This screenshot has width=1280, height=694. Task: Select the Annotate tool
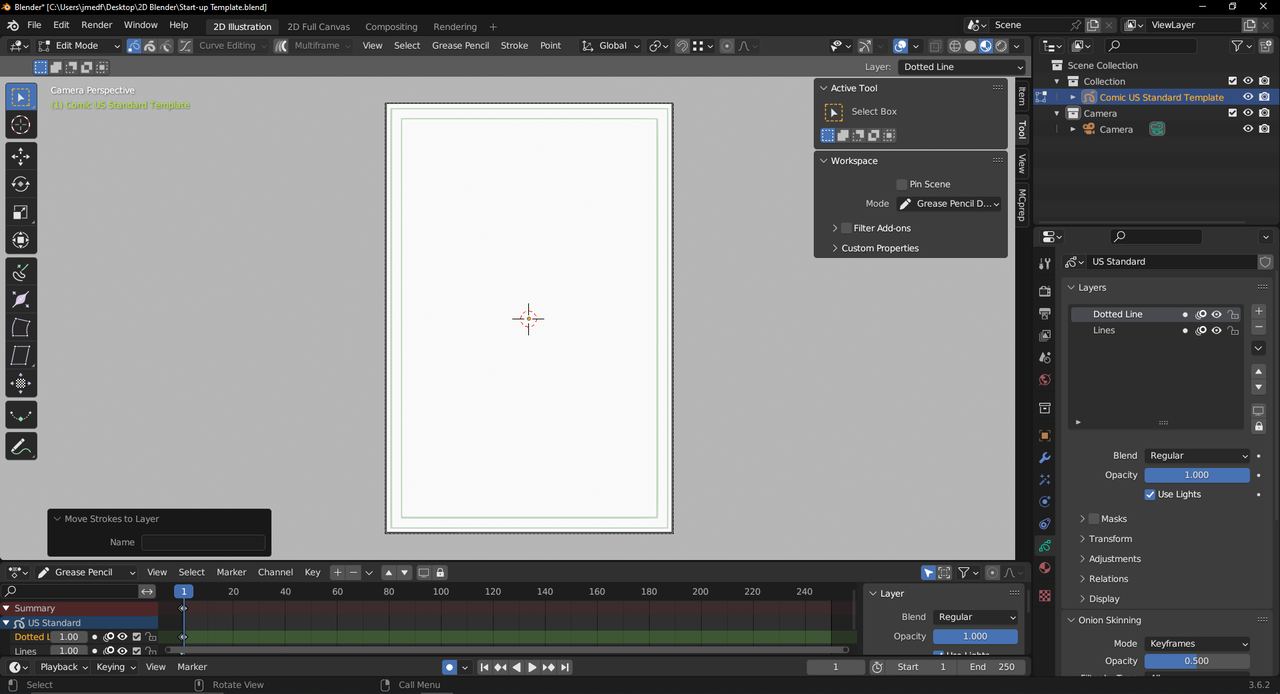(20, 447)
